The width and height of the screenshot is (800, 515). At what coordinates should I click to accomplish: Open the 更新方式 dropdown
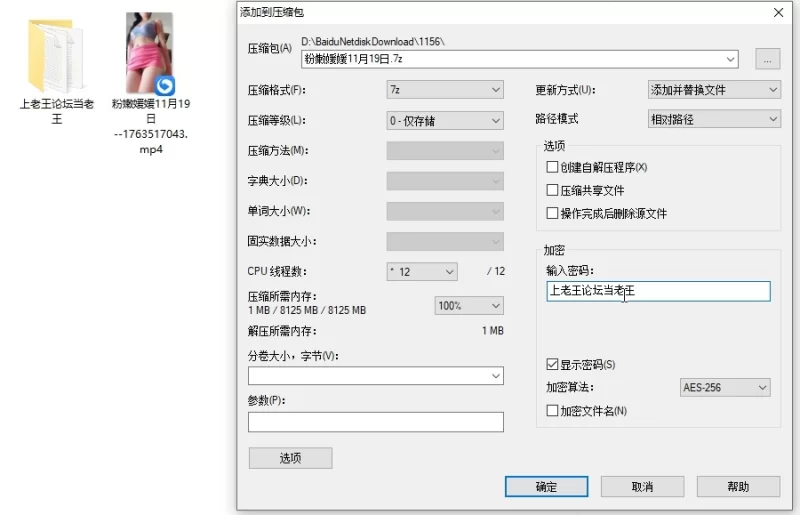coord(713,90)
